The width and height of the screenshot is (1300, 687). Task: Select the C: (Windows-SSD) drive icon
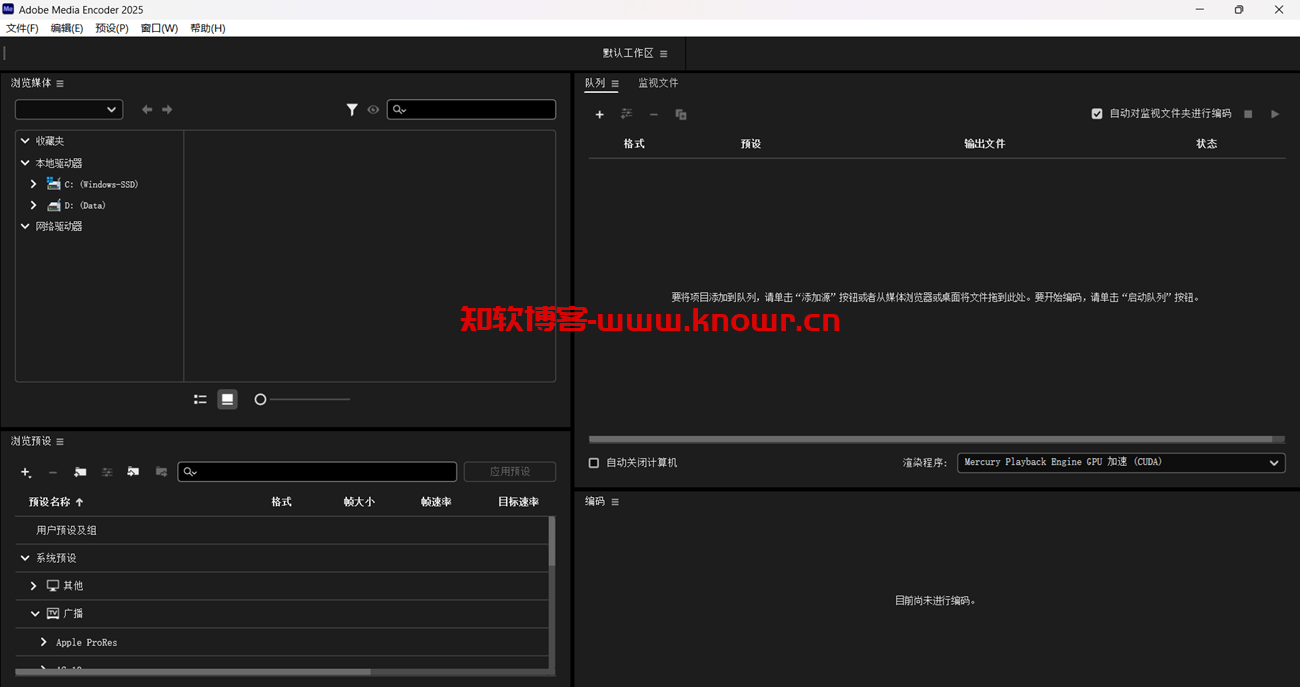tap(53, 184)
